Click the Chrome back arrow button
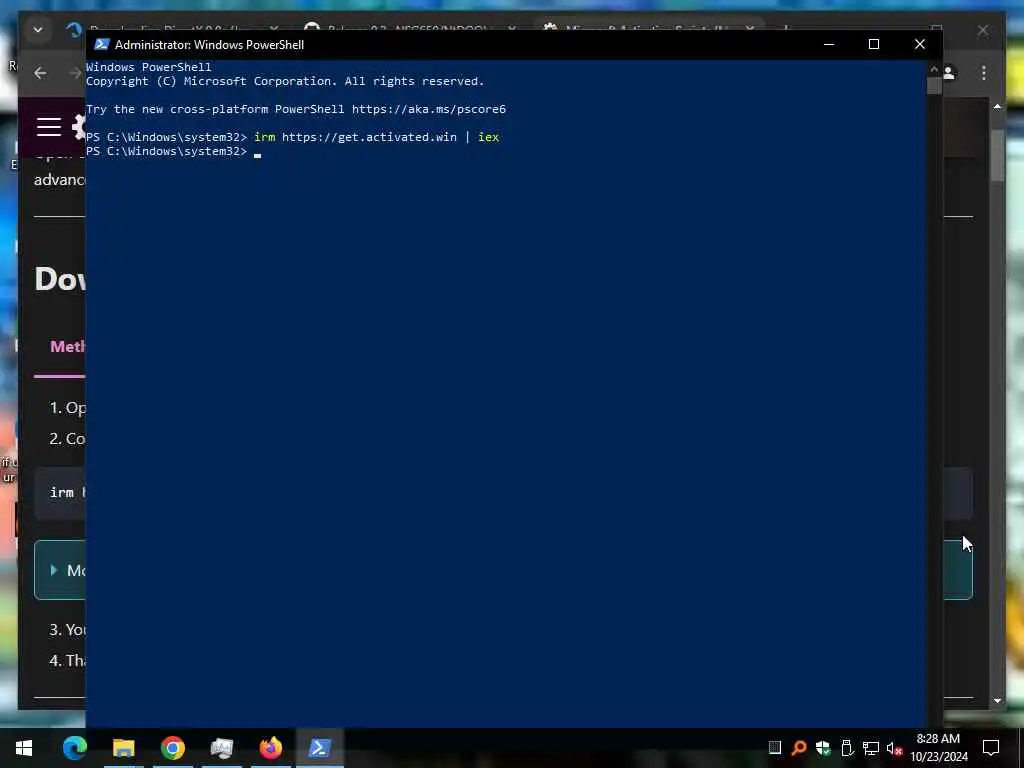This screenshot has width=1024, height=768. (x=40, y=73)
